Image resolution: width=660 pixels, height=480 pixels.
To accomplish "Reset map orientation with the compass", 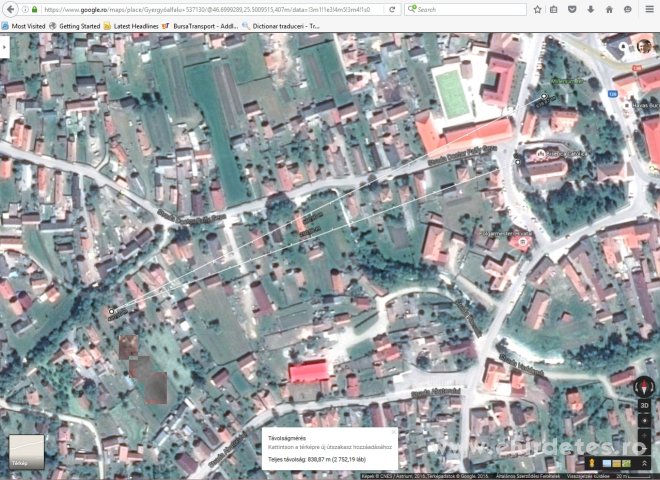I will (x=644, y=387).
